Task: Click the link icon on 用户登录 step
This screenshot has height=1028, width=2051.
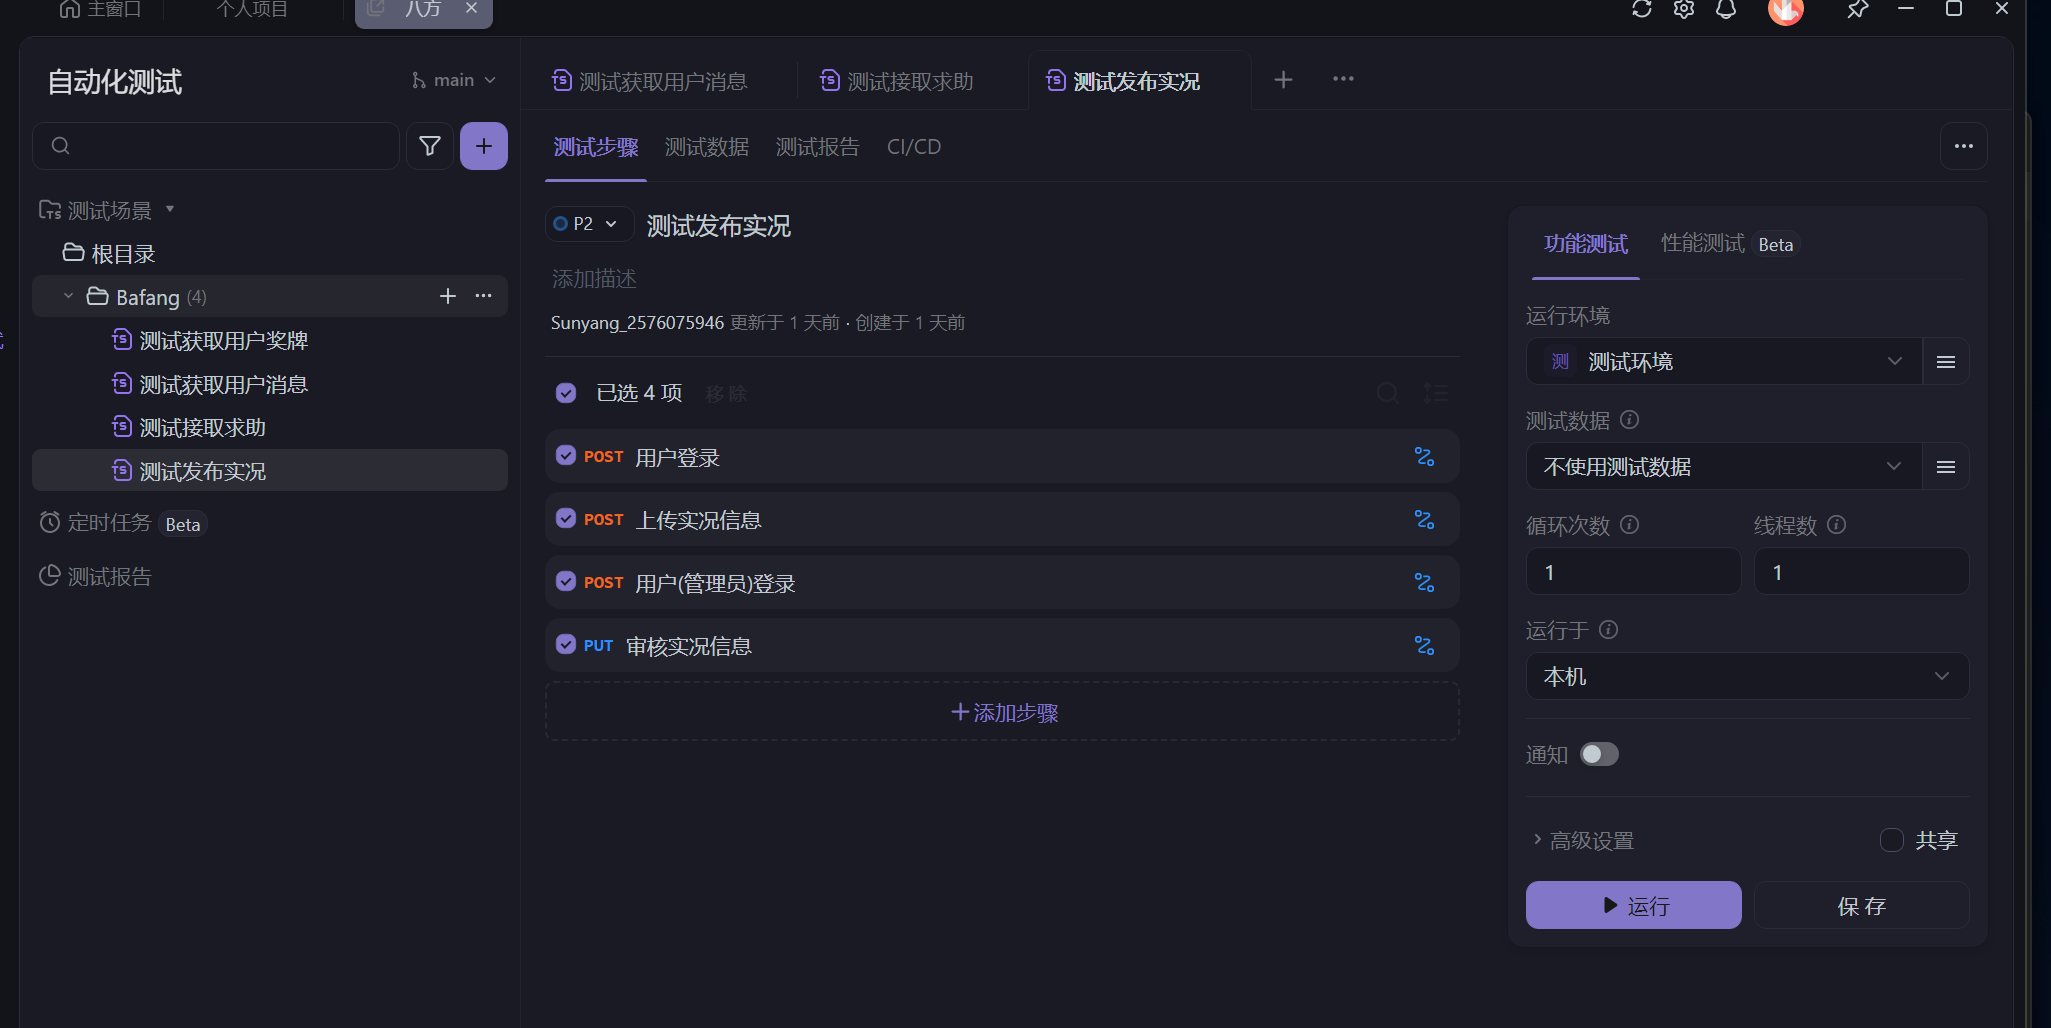Action: [1424, 457]
